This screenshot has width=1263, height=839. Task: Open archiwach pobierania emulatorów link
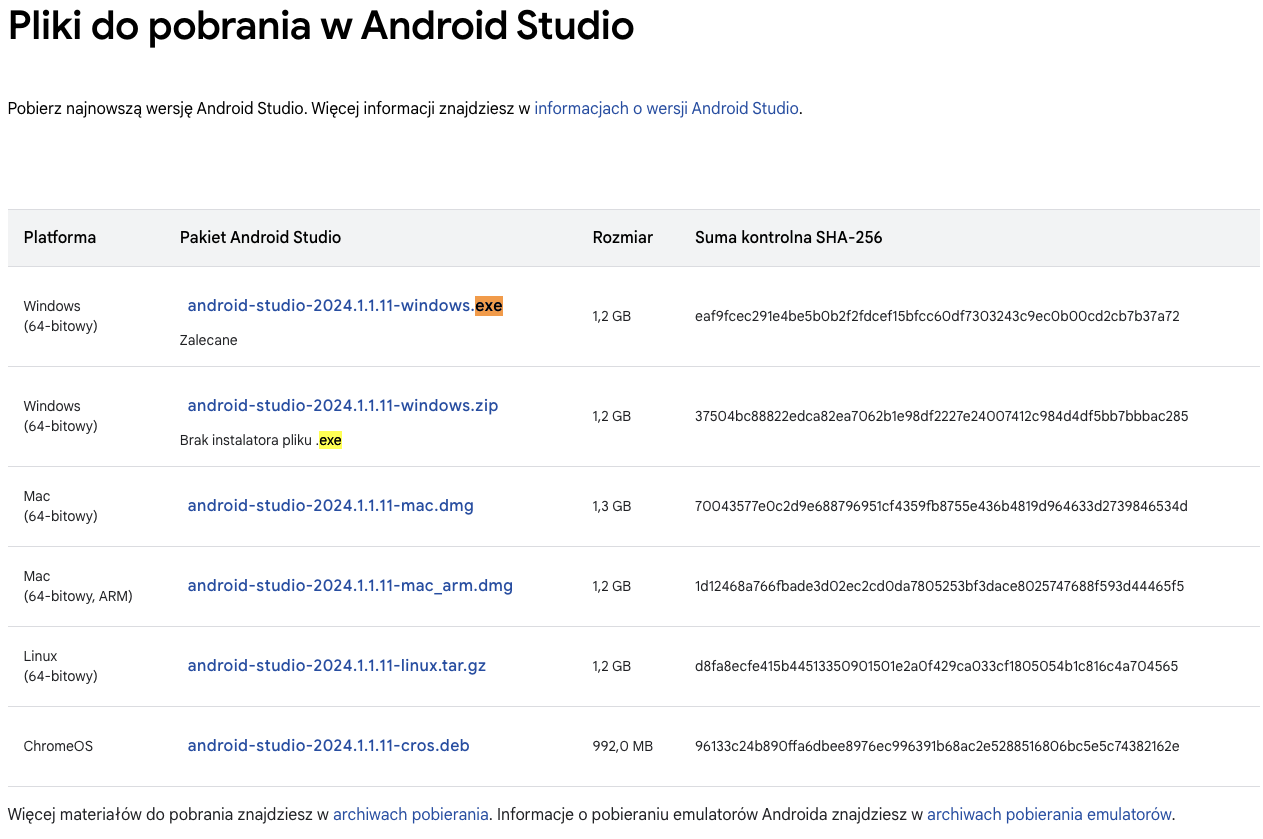tap(1048, 813)
